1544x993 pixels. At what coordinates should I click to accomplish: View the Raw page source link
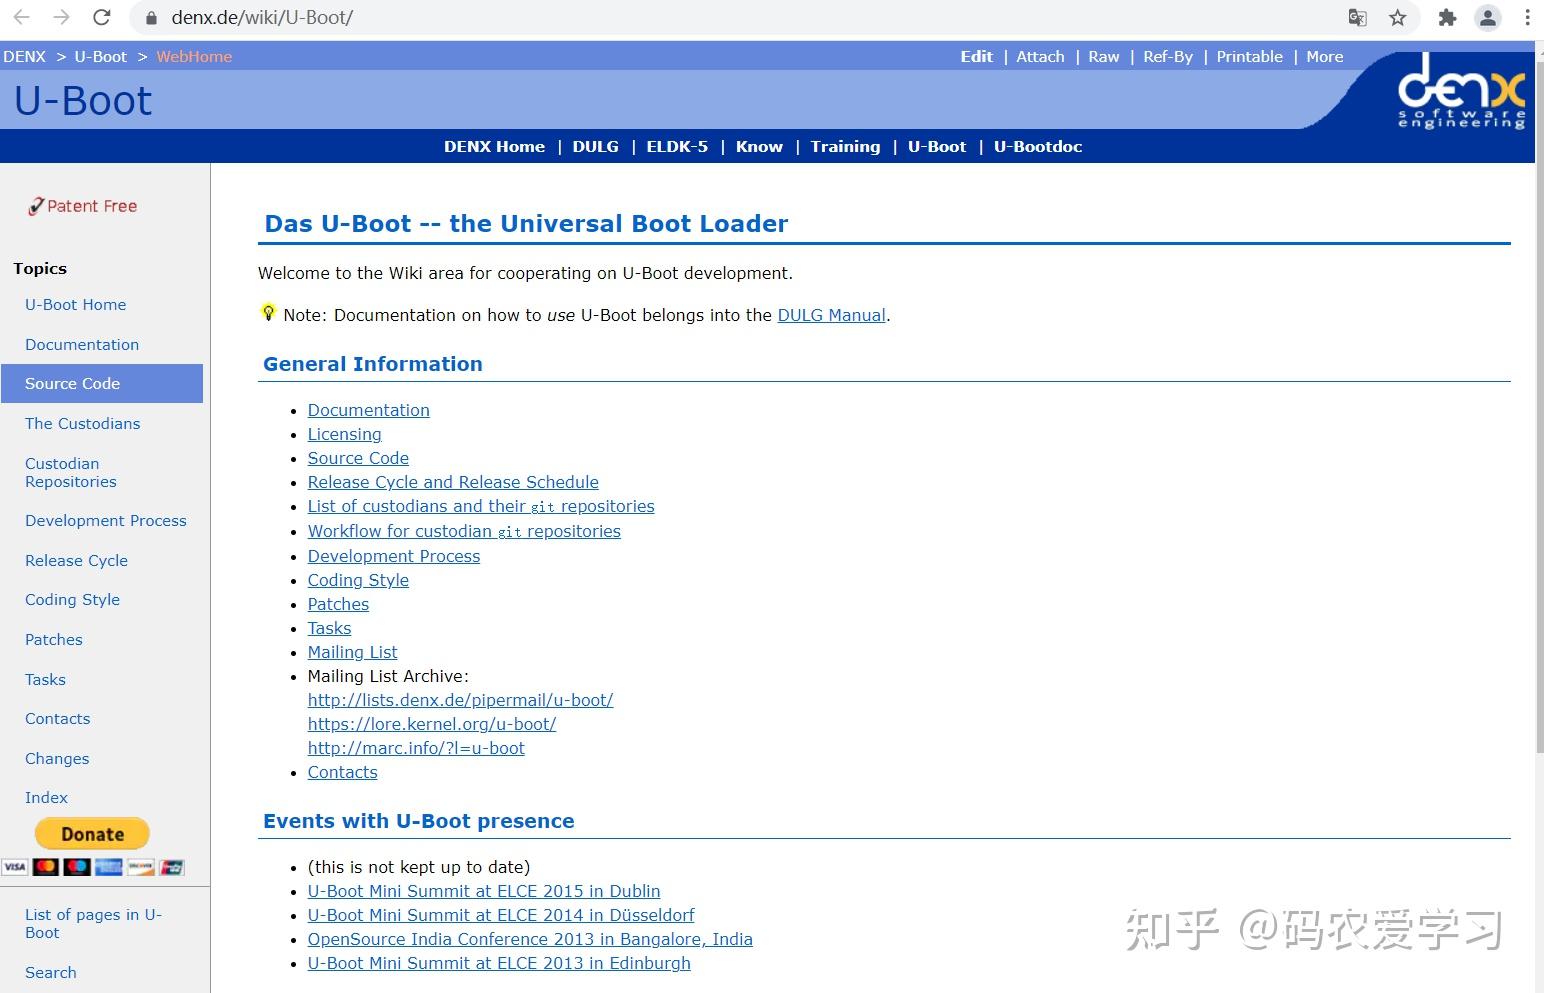click(1103, 56)
